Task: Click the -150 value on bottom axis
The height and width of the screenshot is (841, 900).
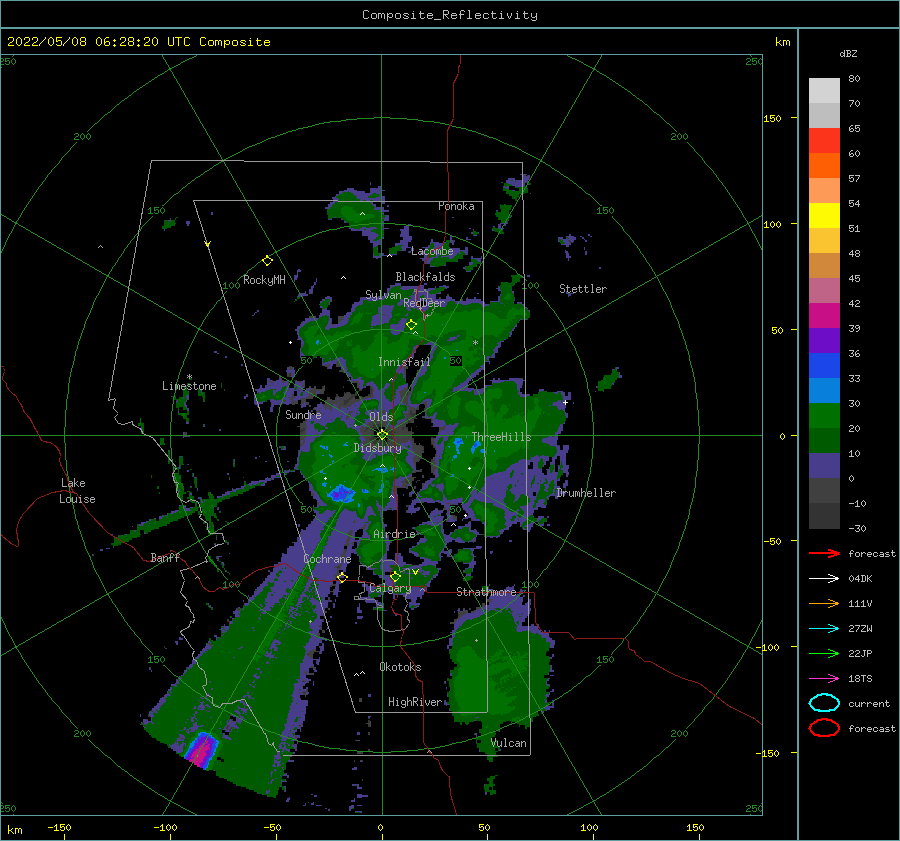Action: pyautogui.click(x=59, y=827)
